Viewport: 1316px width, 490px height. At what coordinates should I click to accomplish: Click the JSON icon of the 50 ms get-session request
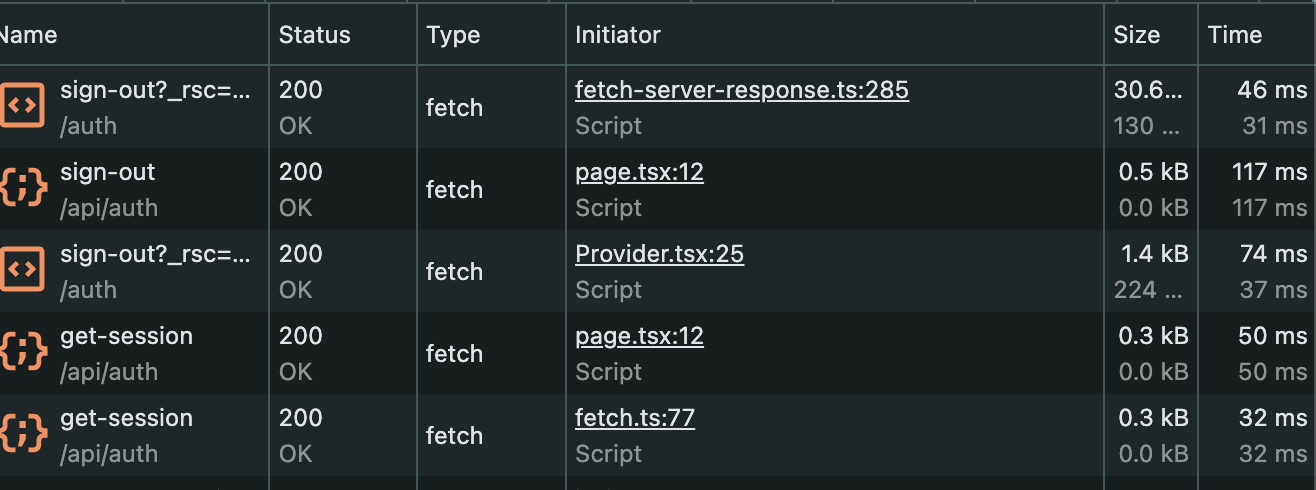tap(22, 353)
